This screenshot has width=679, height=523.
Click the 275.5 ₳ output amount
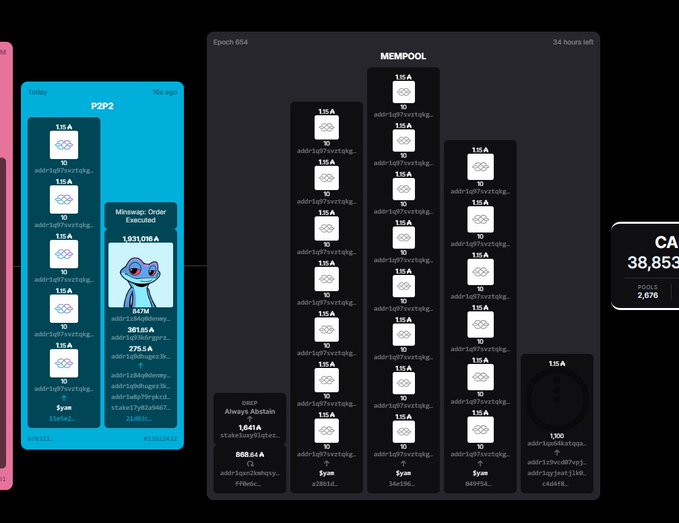[141, 349]
